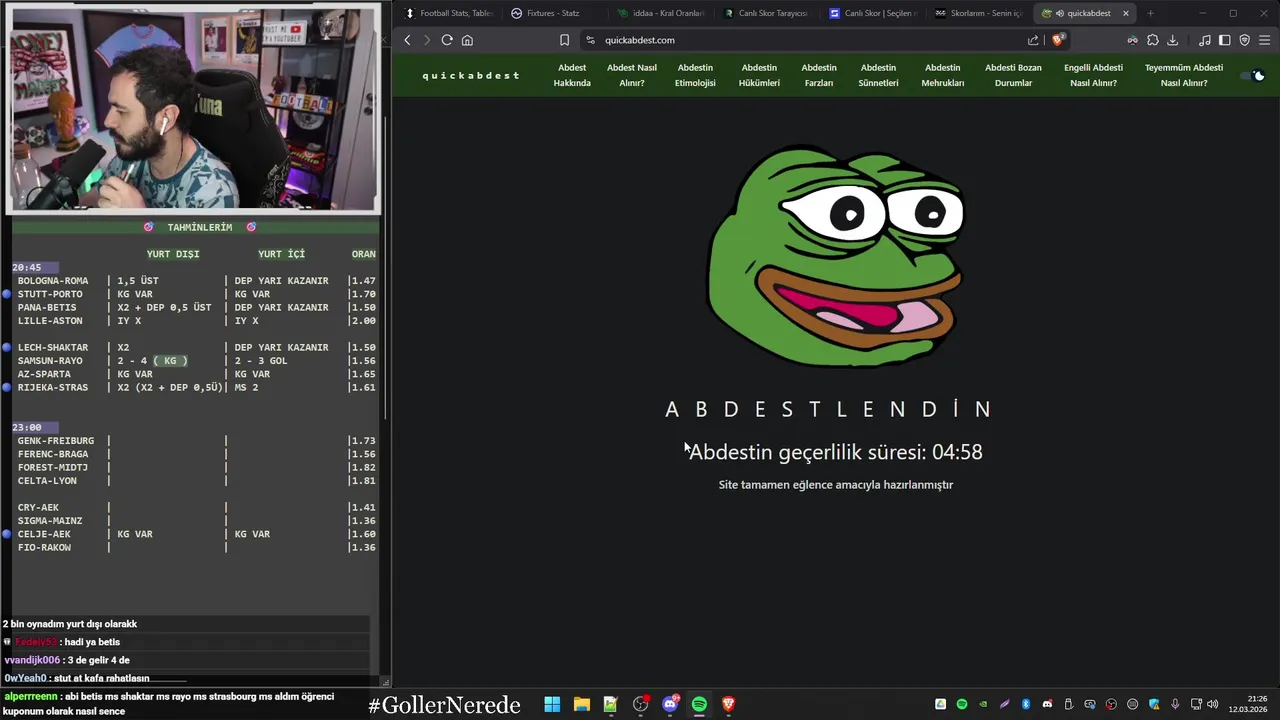The height and width of the screenshot is (720, 1280).
Task: Open OBS Studio from the taskbar
Action: pos(640,704)
